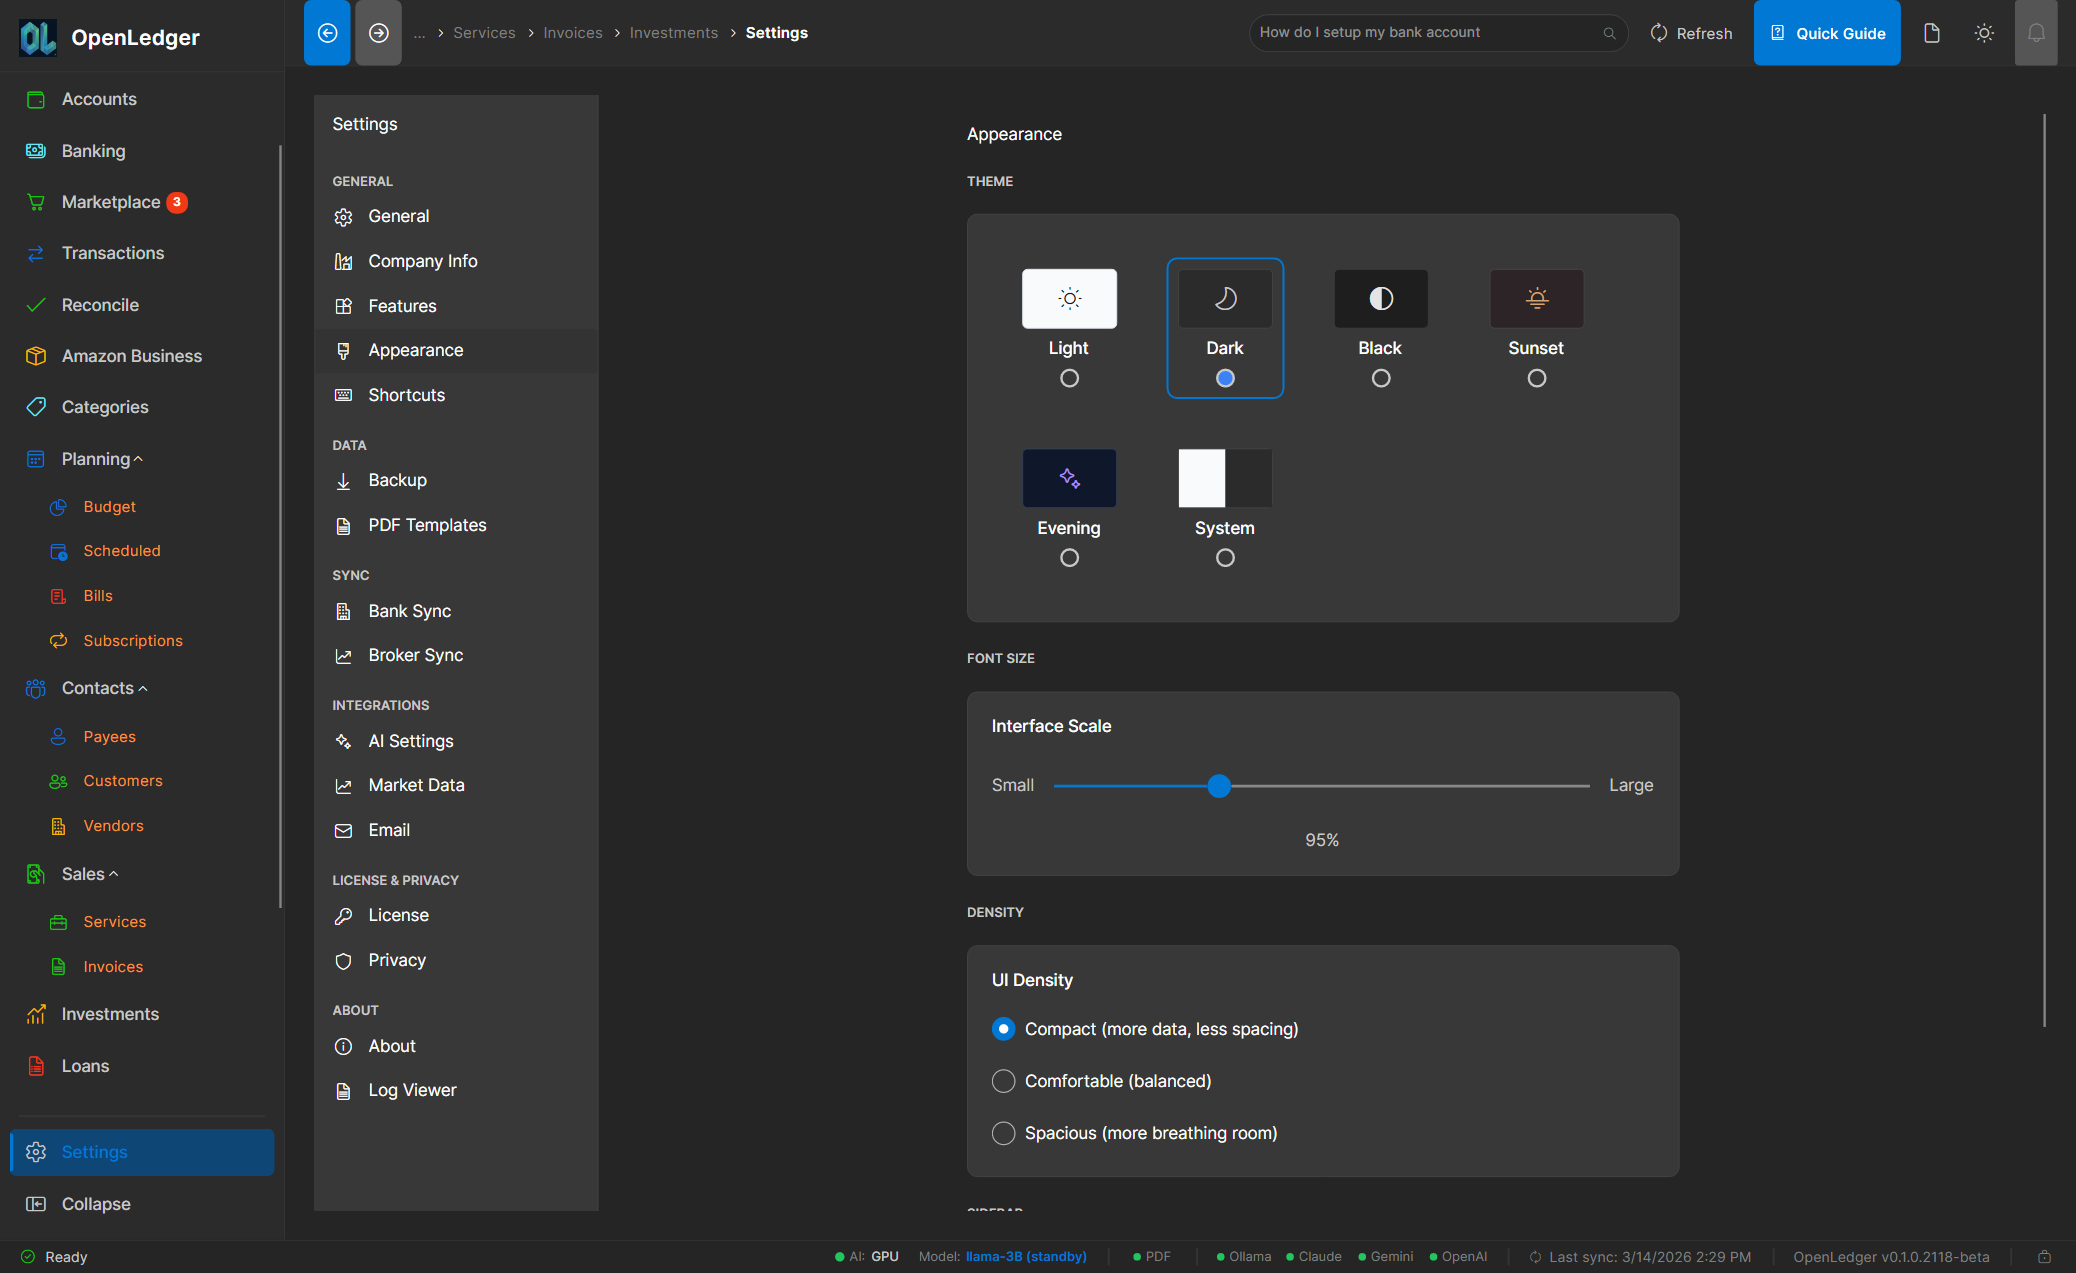This screenshot has width=2076, height=1273.
Task: Toggle light/dark mode in the top bar
Action: click(1984, 32)
